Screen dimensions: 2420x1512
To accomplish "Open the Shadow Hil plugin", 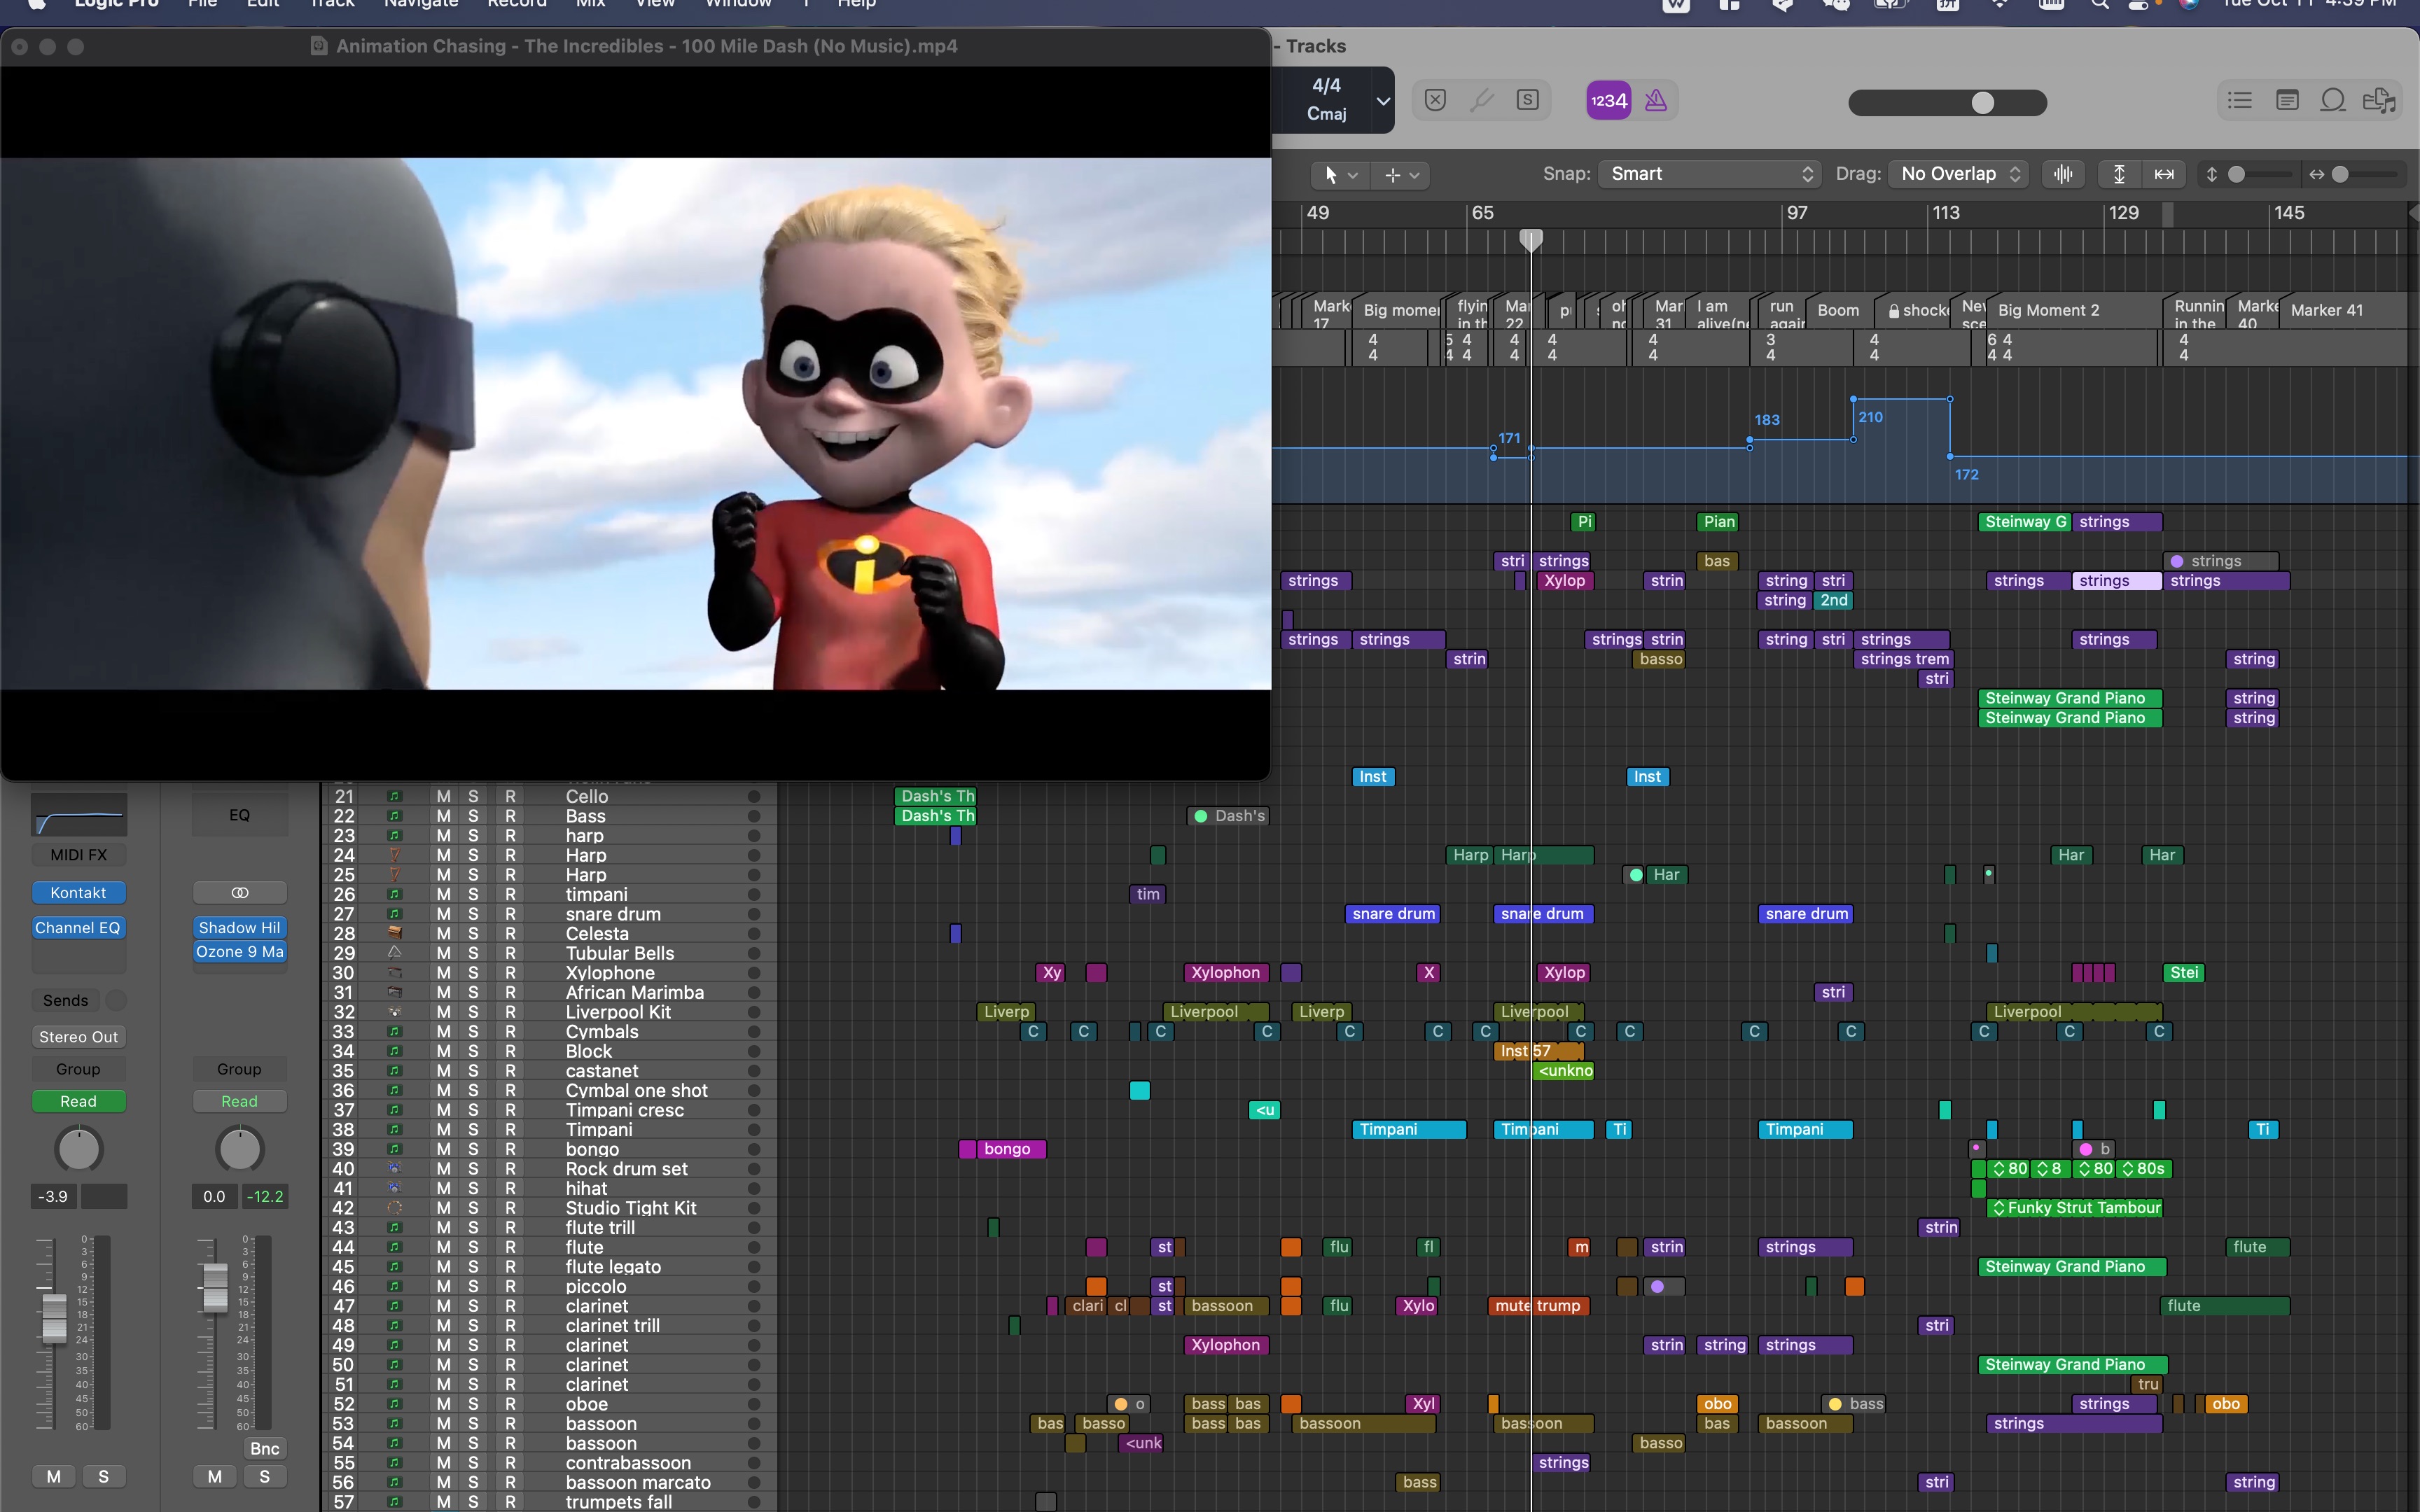I will tap(240, 928).
